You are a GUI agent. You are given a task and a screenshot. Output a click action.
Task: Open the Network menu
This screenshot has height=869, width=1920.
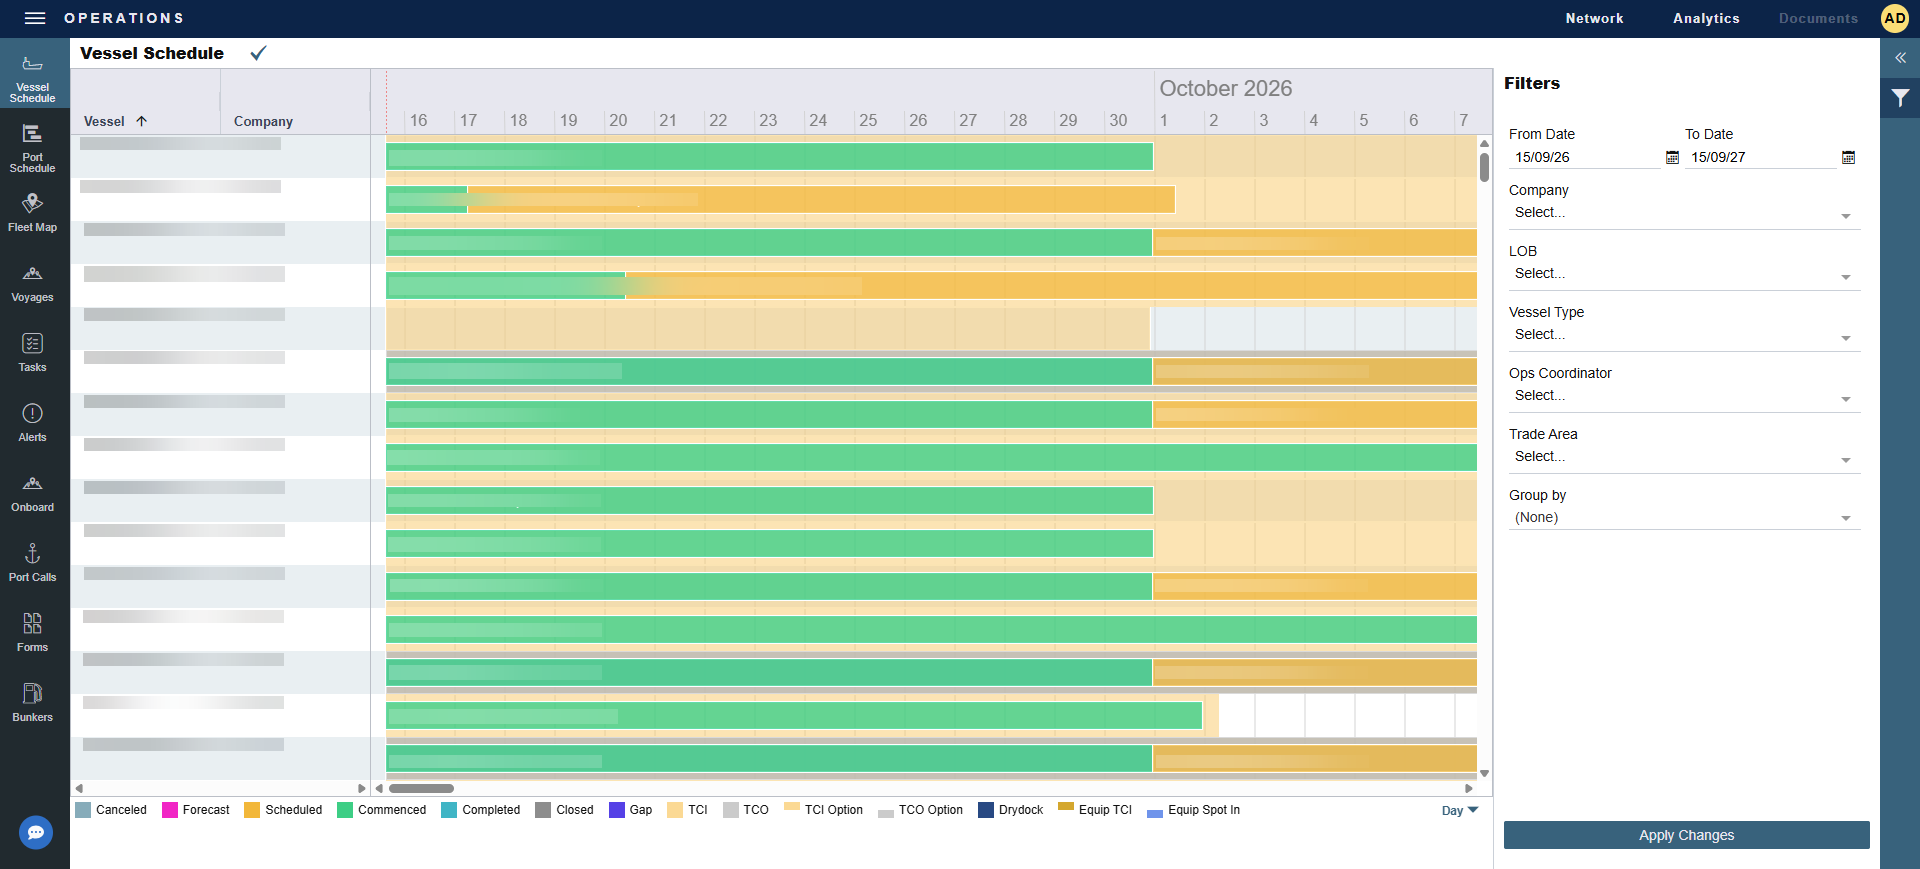click(1594, 18)
